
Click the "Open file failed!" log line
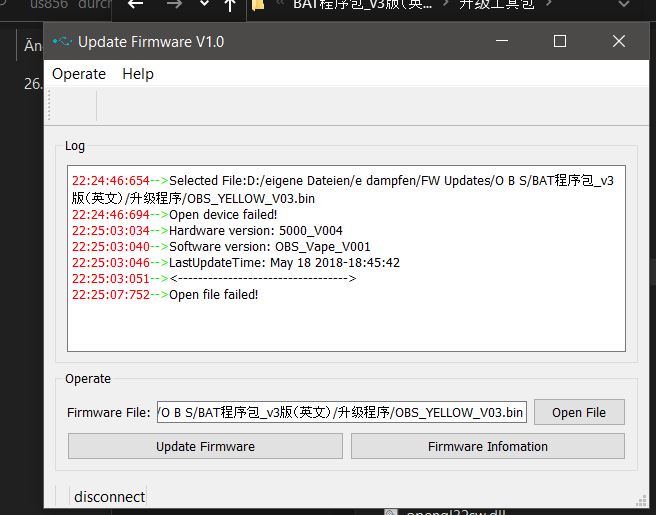[x=213, y=295]
